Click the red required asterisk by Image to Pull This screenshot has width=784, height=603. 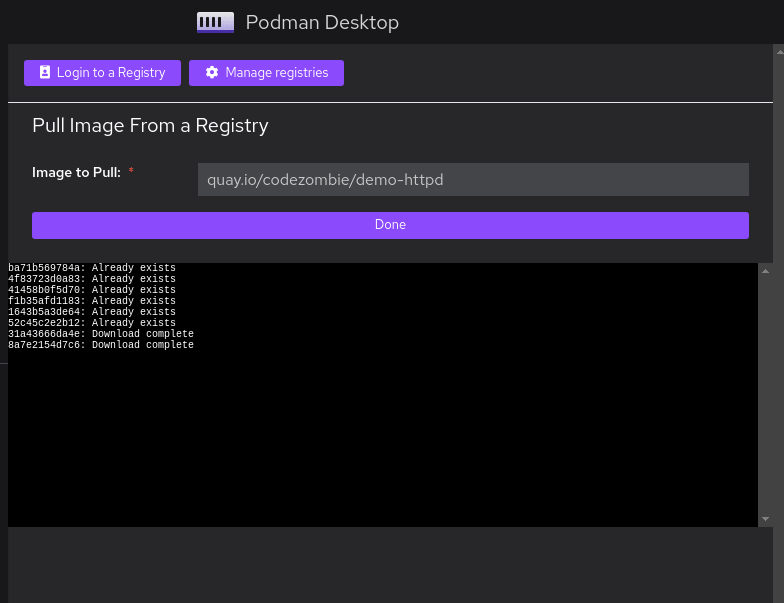coord(131,172)
